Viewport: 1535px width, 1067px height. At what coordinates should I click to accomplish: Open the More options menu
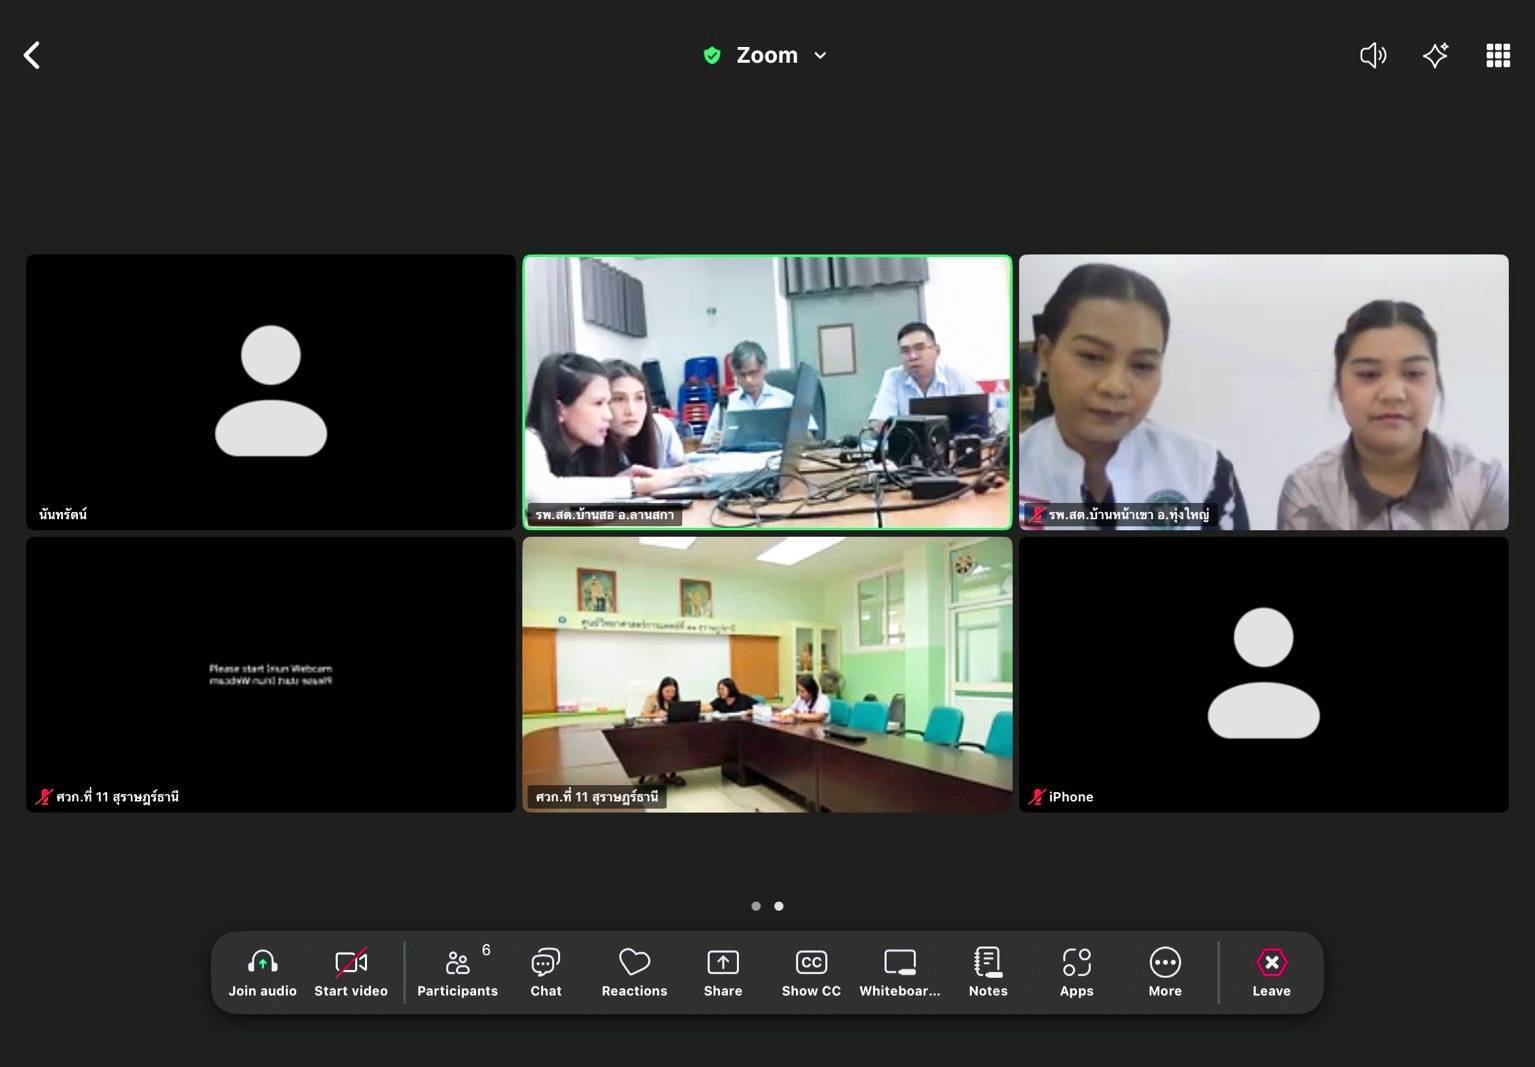coord(1164,972)
